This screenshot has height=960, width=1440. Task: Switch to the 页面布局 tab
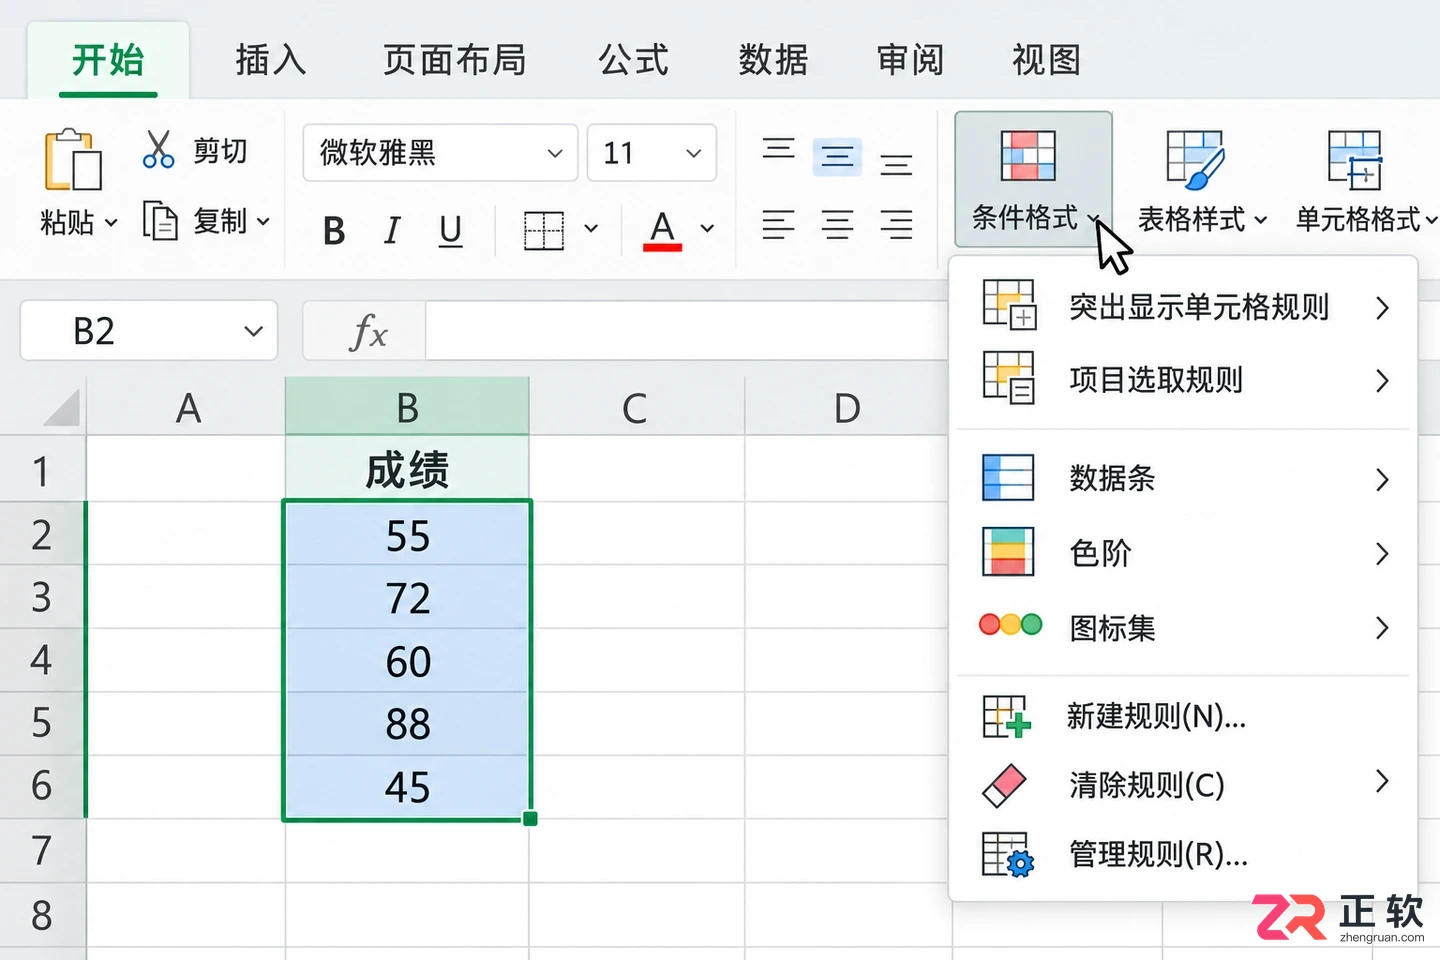(x=455, y=60)
